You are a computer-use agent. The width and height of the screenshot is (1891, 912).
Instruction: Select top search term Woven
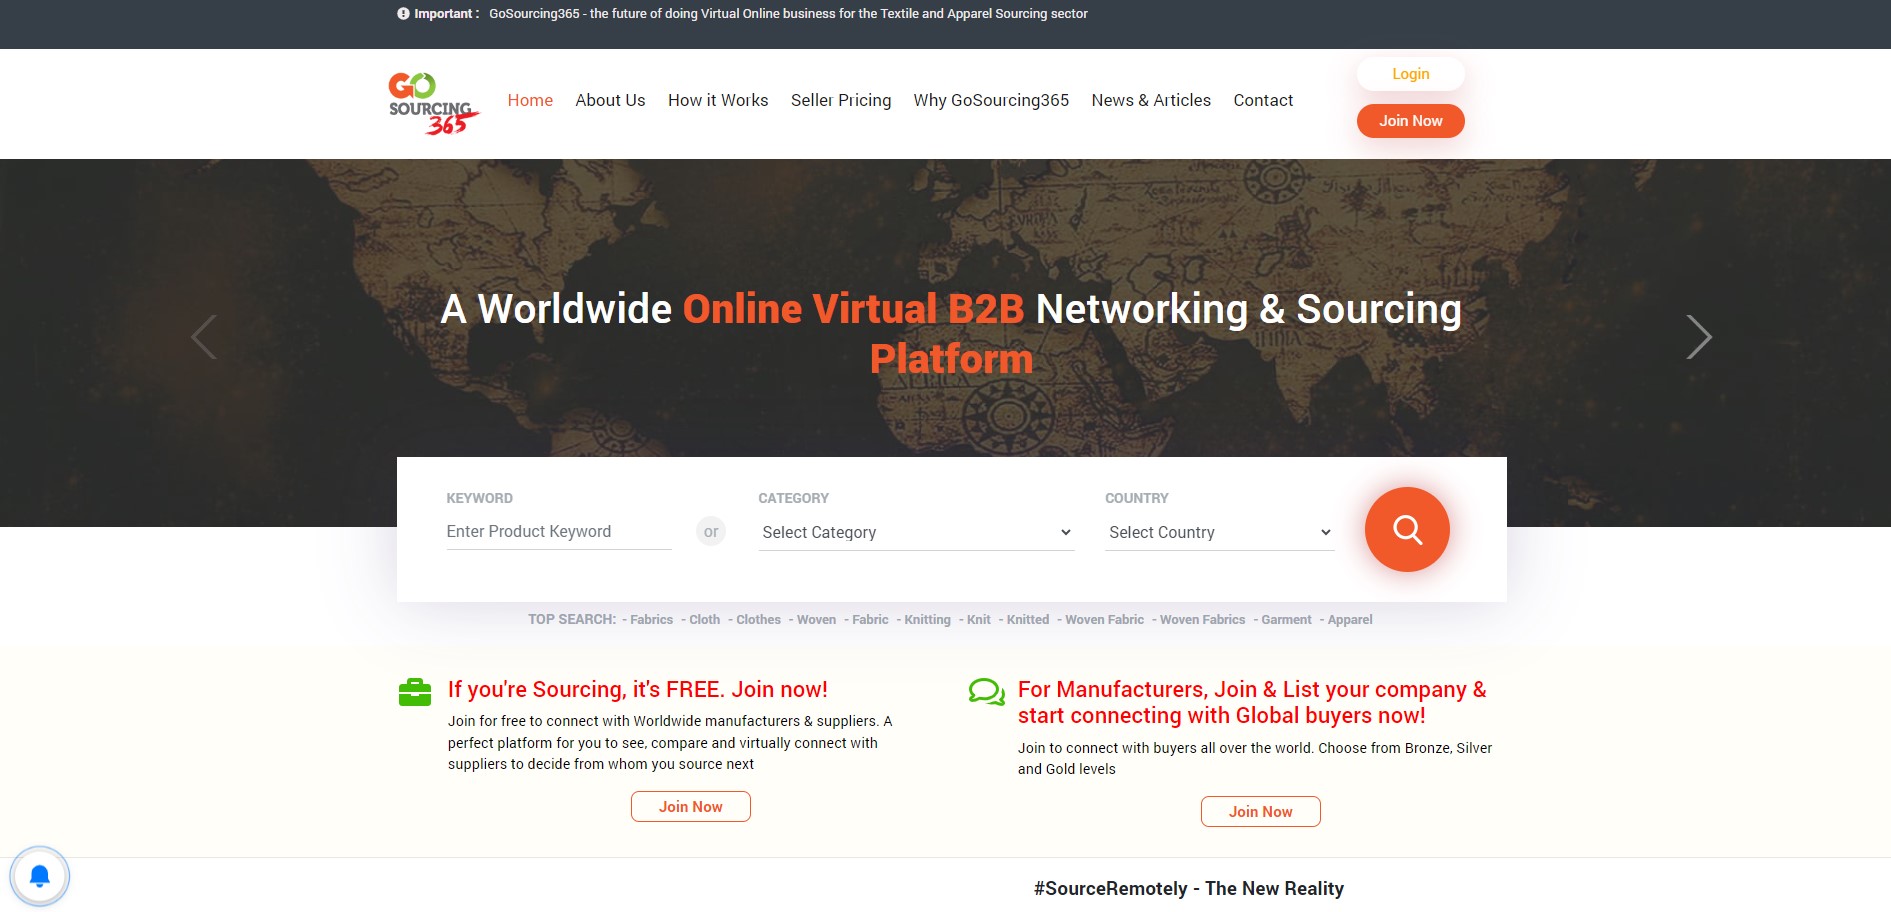817,620
